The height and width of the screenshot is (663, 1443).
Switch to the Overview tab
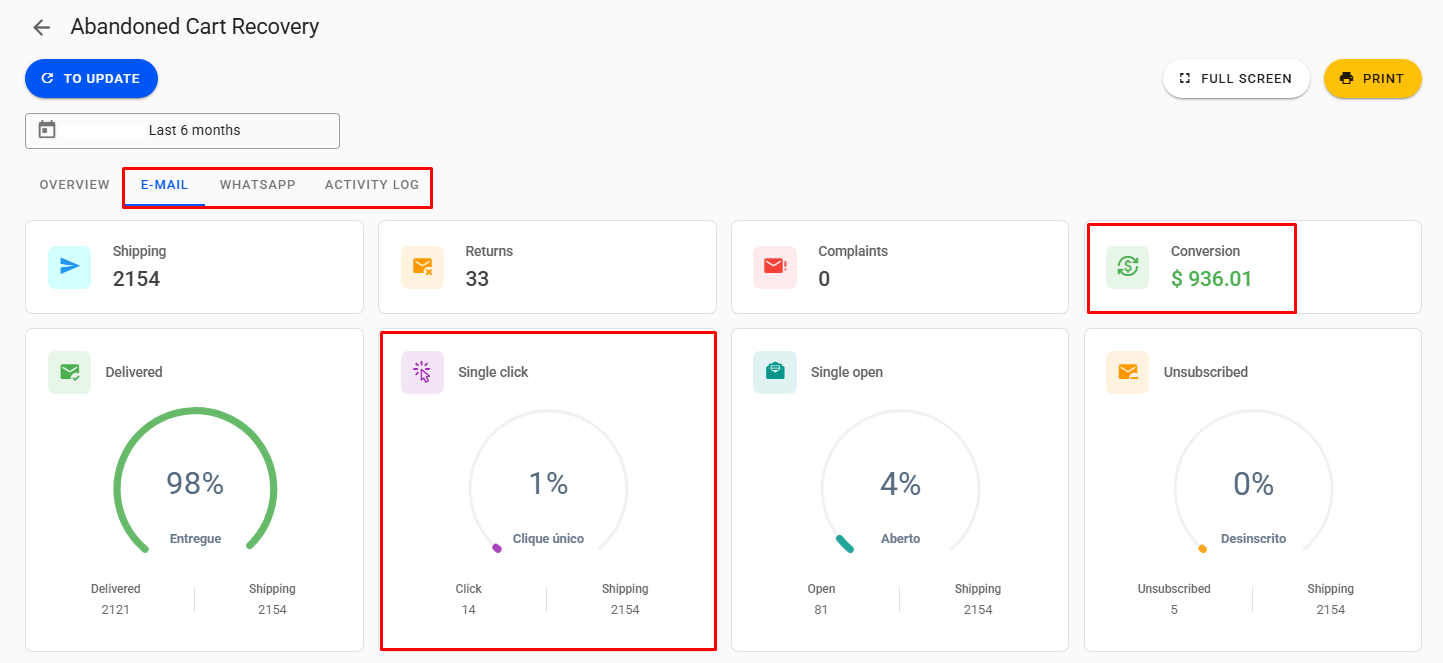pyautogui.click(x=74, y=185)
